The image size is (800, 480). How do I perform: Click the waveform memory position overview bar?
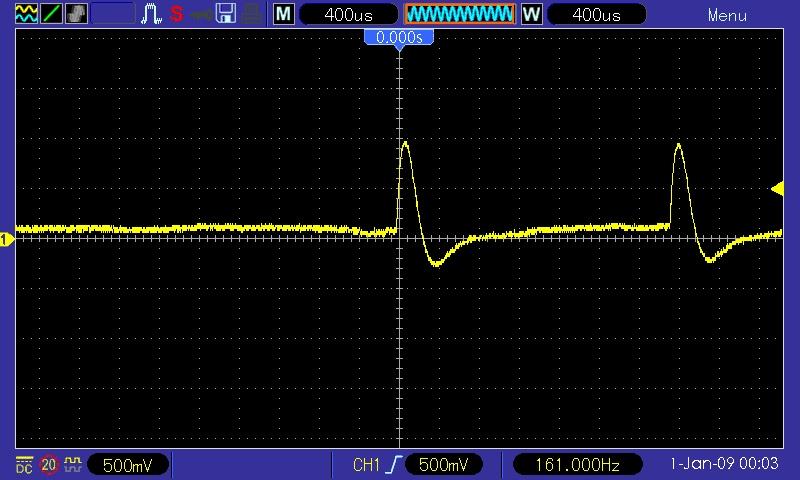click(460, 14)
